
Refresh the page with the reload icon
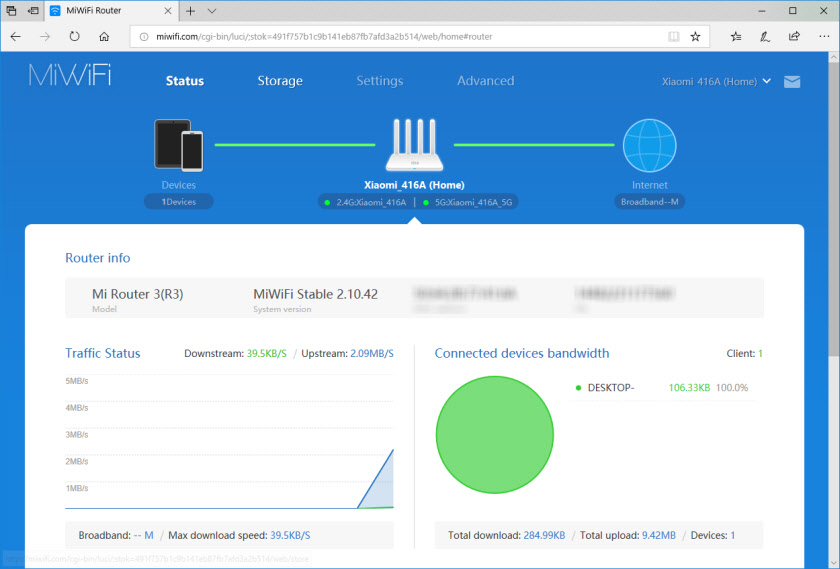[x=74, y=36]
